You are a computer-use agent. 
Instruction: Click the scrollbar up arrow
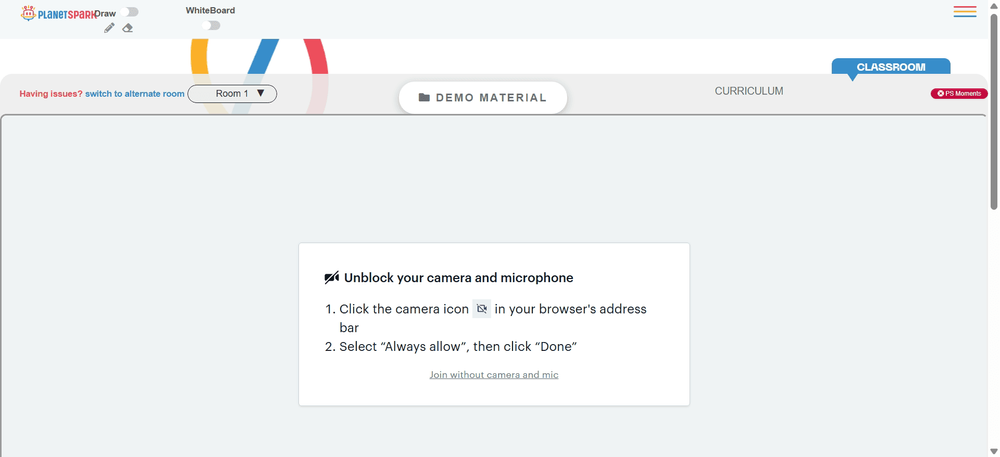point(994,5)
